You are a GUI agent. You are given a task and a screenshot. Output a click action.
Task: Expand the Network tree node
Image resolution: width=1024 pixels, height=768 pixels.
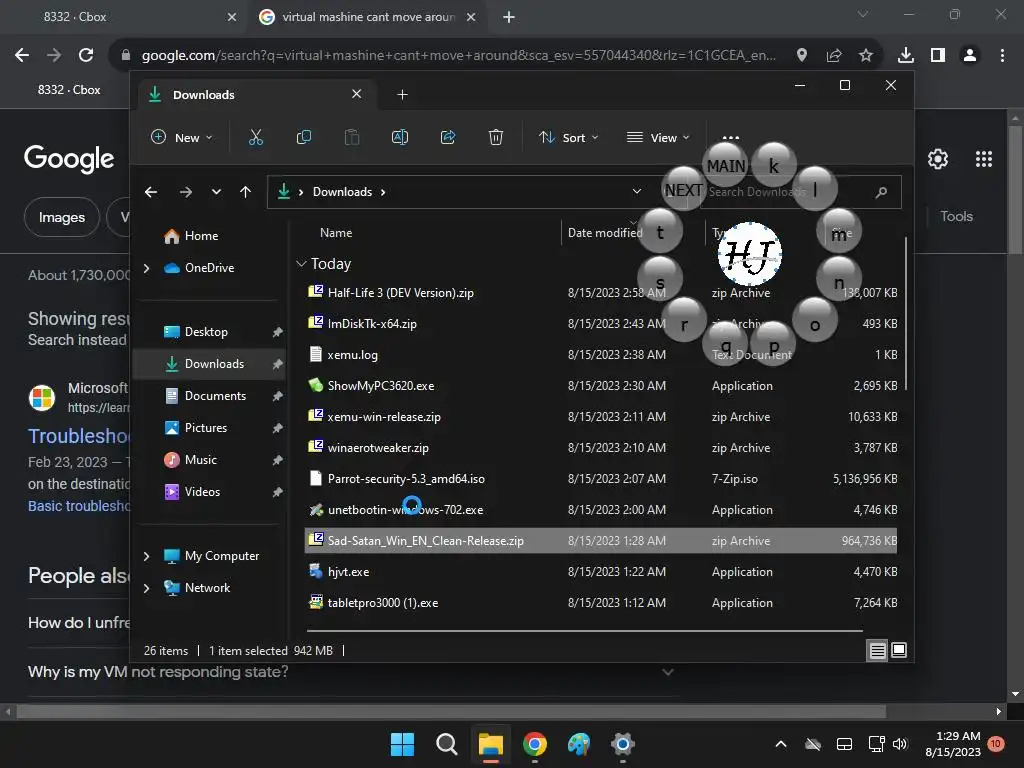pyautogui.click(x=146, y=588)
